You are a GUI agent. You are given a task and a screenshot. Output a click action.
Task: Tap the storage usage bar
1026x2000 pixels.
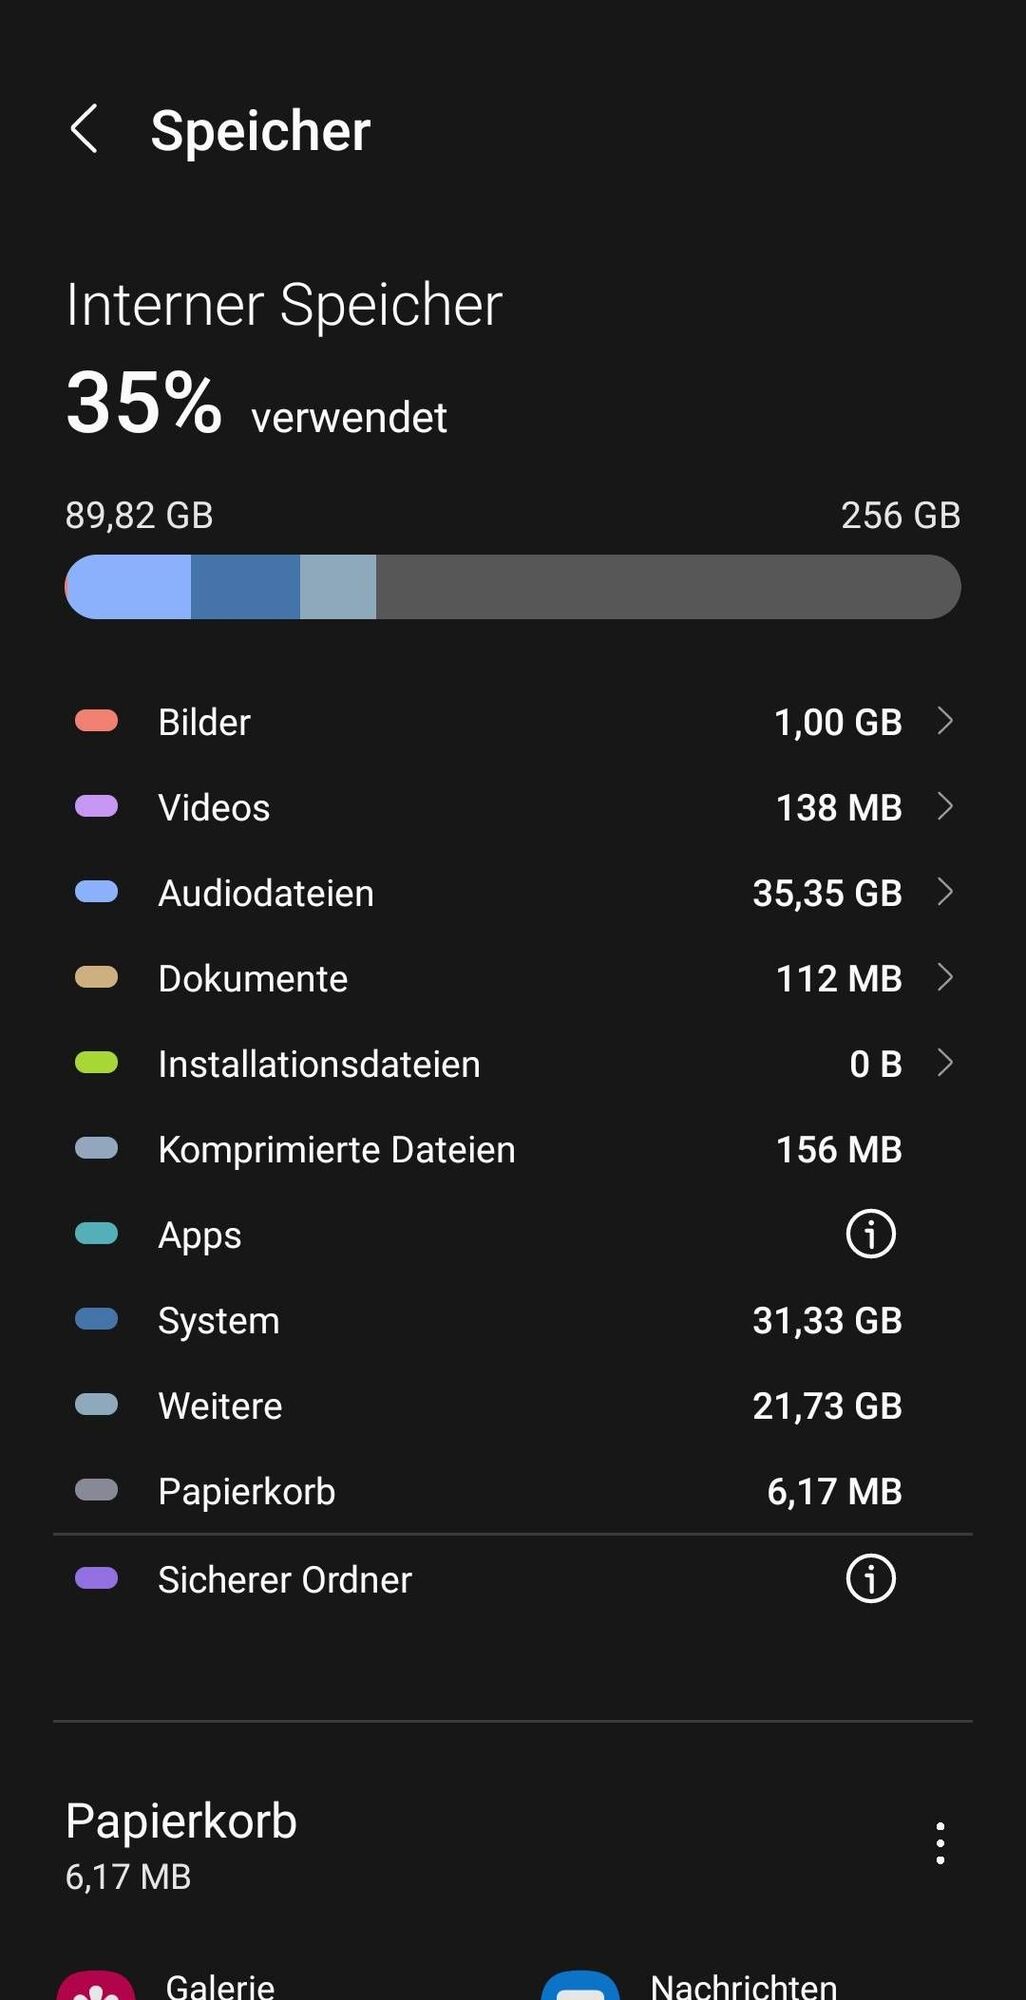512,587
